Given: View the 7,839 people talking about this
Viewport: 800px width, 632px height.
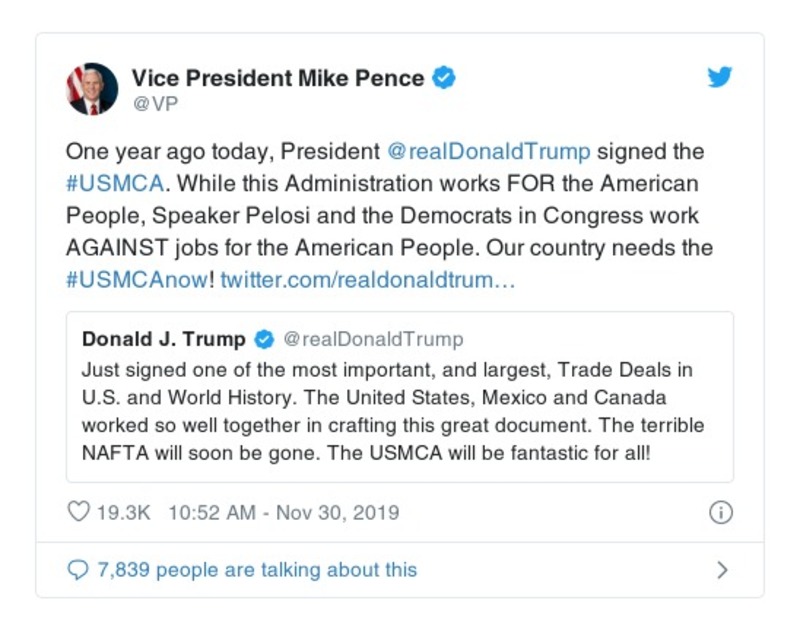Looking at the screenshot, I should coord(257,570).
